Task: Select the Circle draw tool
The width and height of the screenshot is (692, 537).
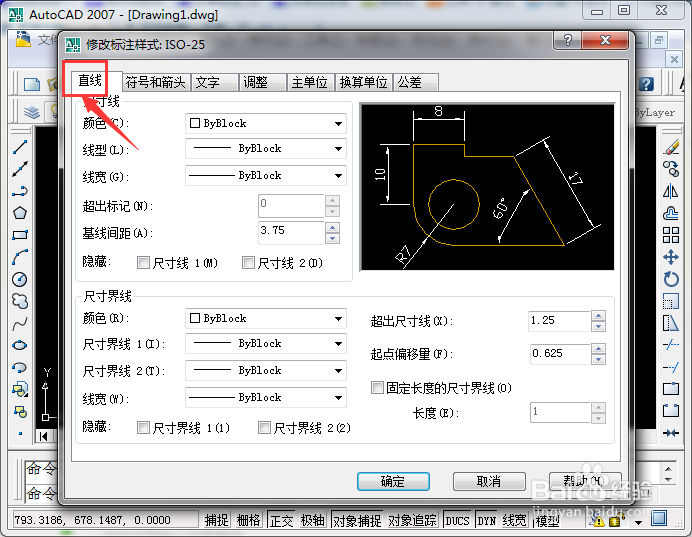Action: tap(20, 279)
